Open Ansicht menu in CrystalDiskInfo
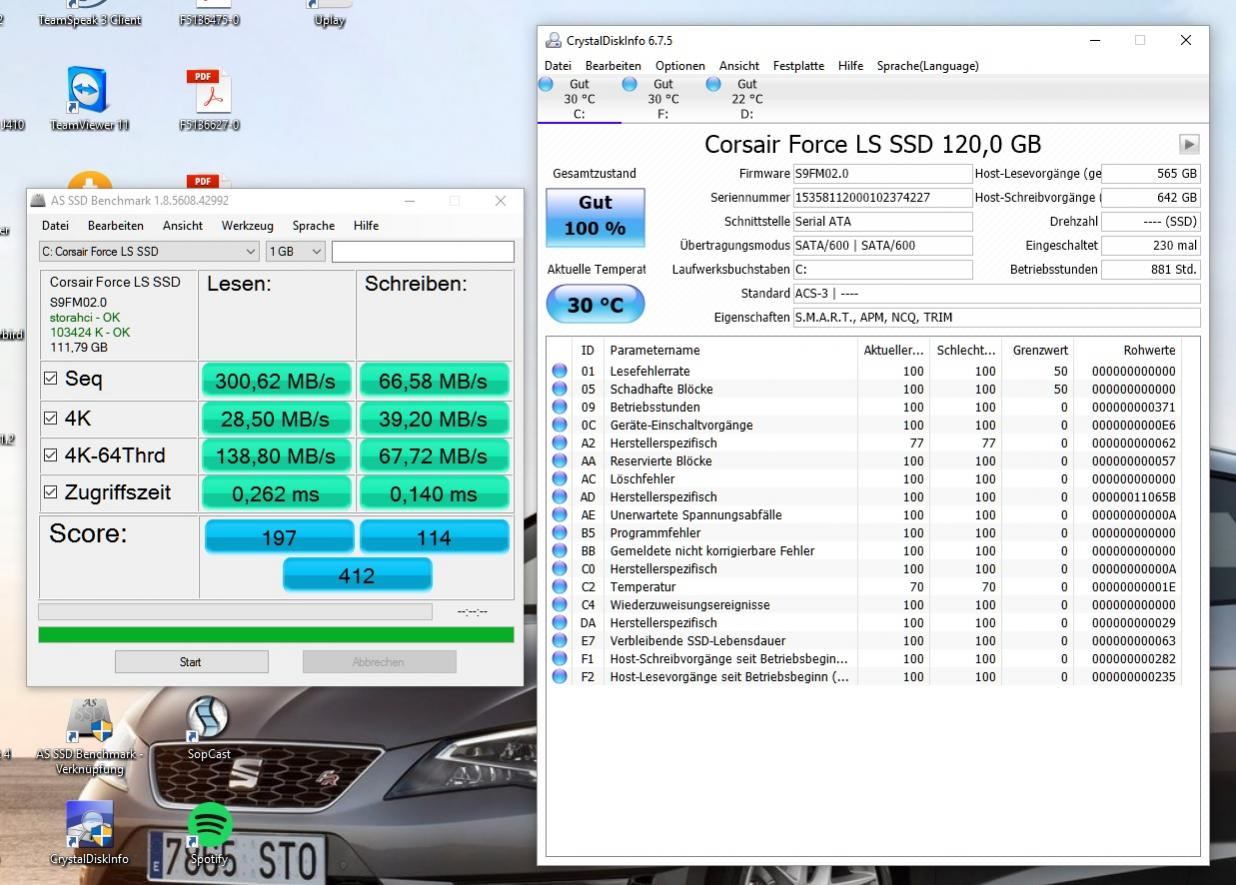 pyautogui.click(x=739, y=66)
